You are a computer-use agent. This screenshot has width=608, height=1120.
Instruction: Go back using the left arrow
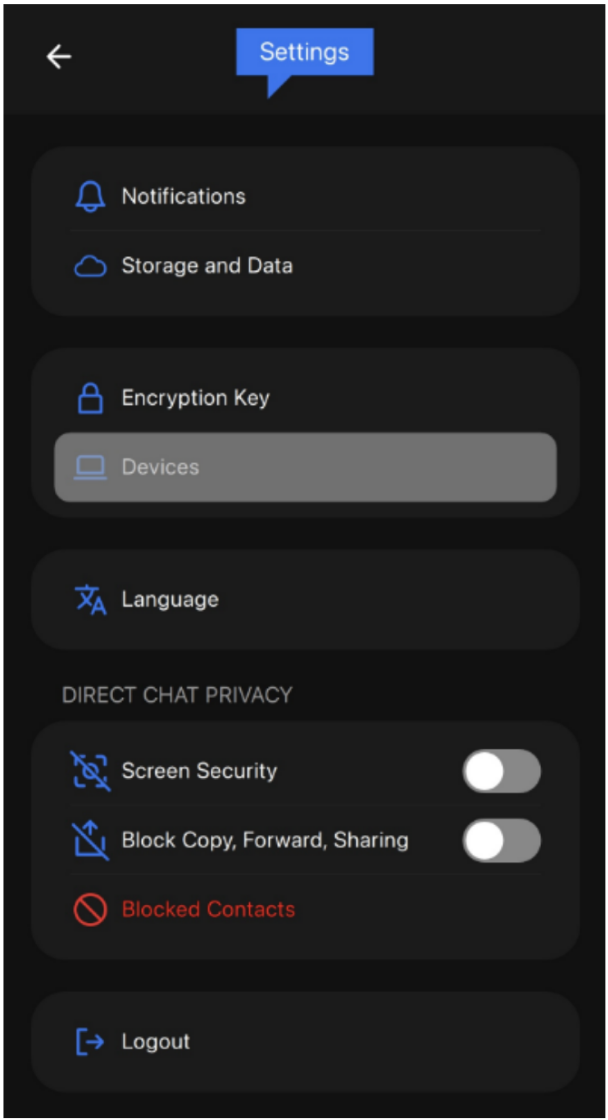pyautogui.click(x=59, y=56)
